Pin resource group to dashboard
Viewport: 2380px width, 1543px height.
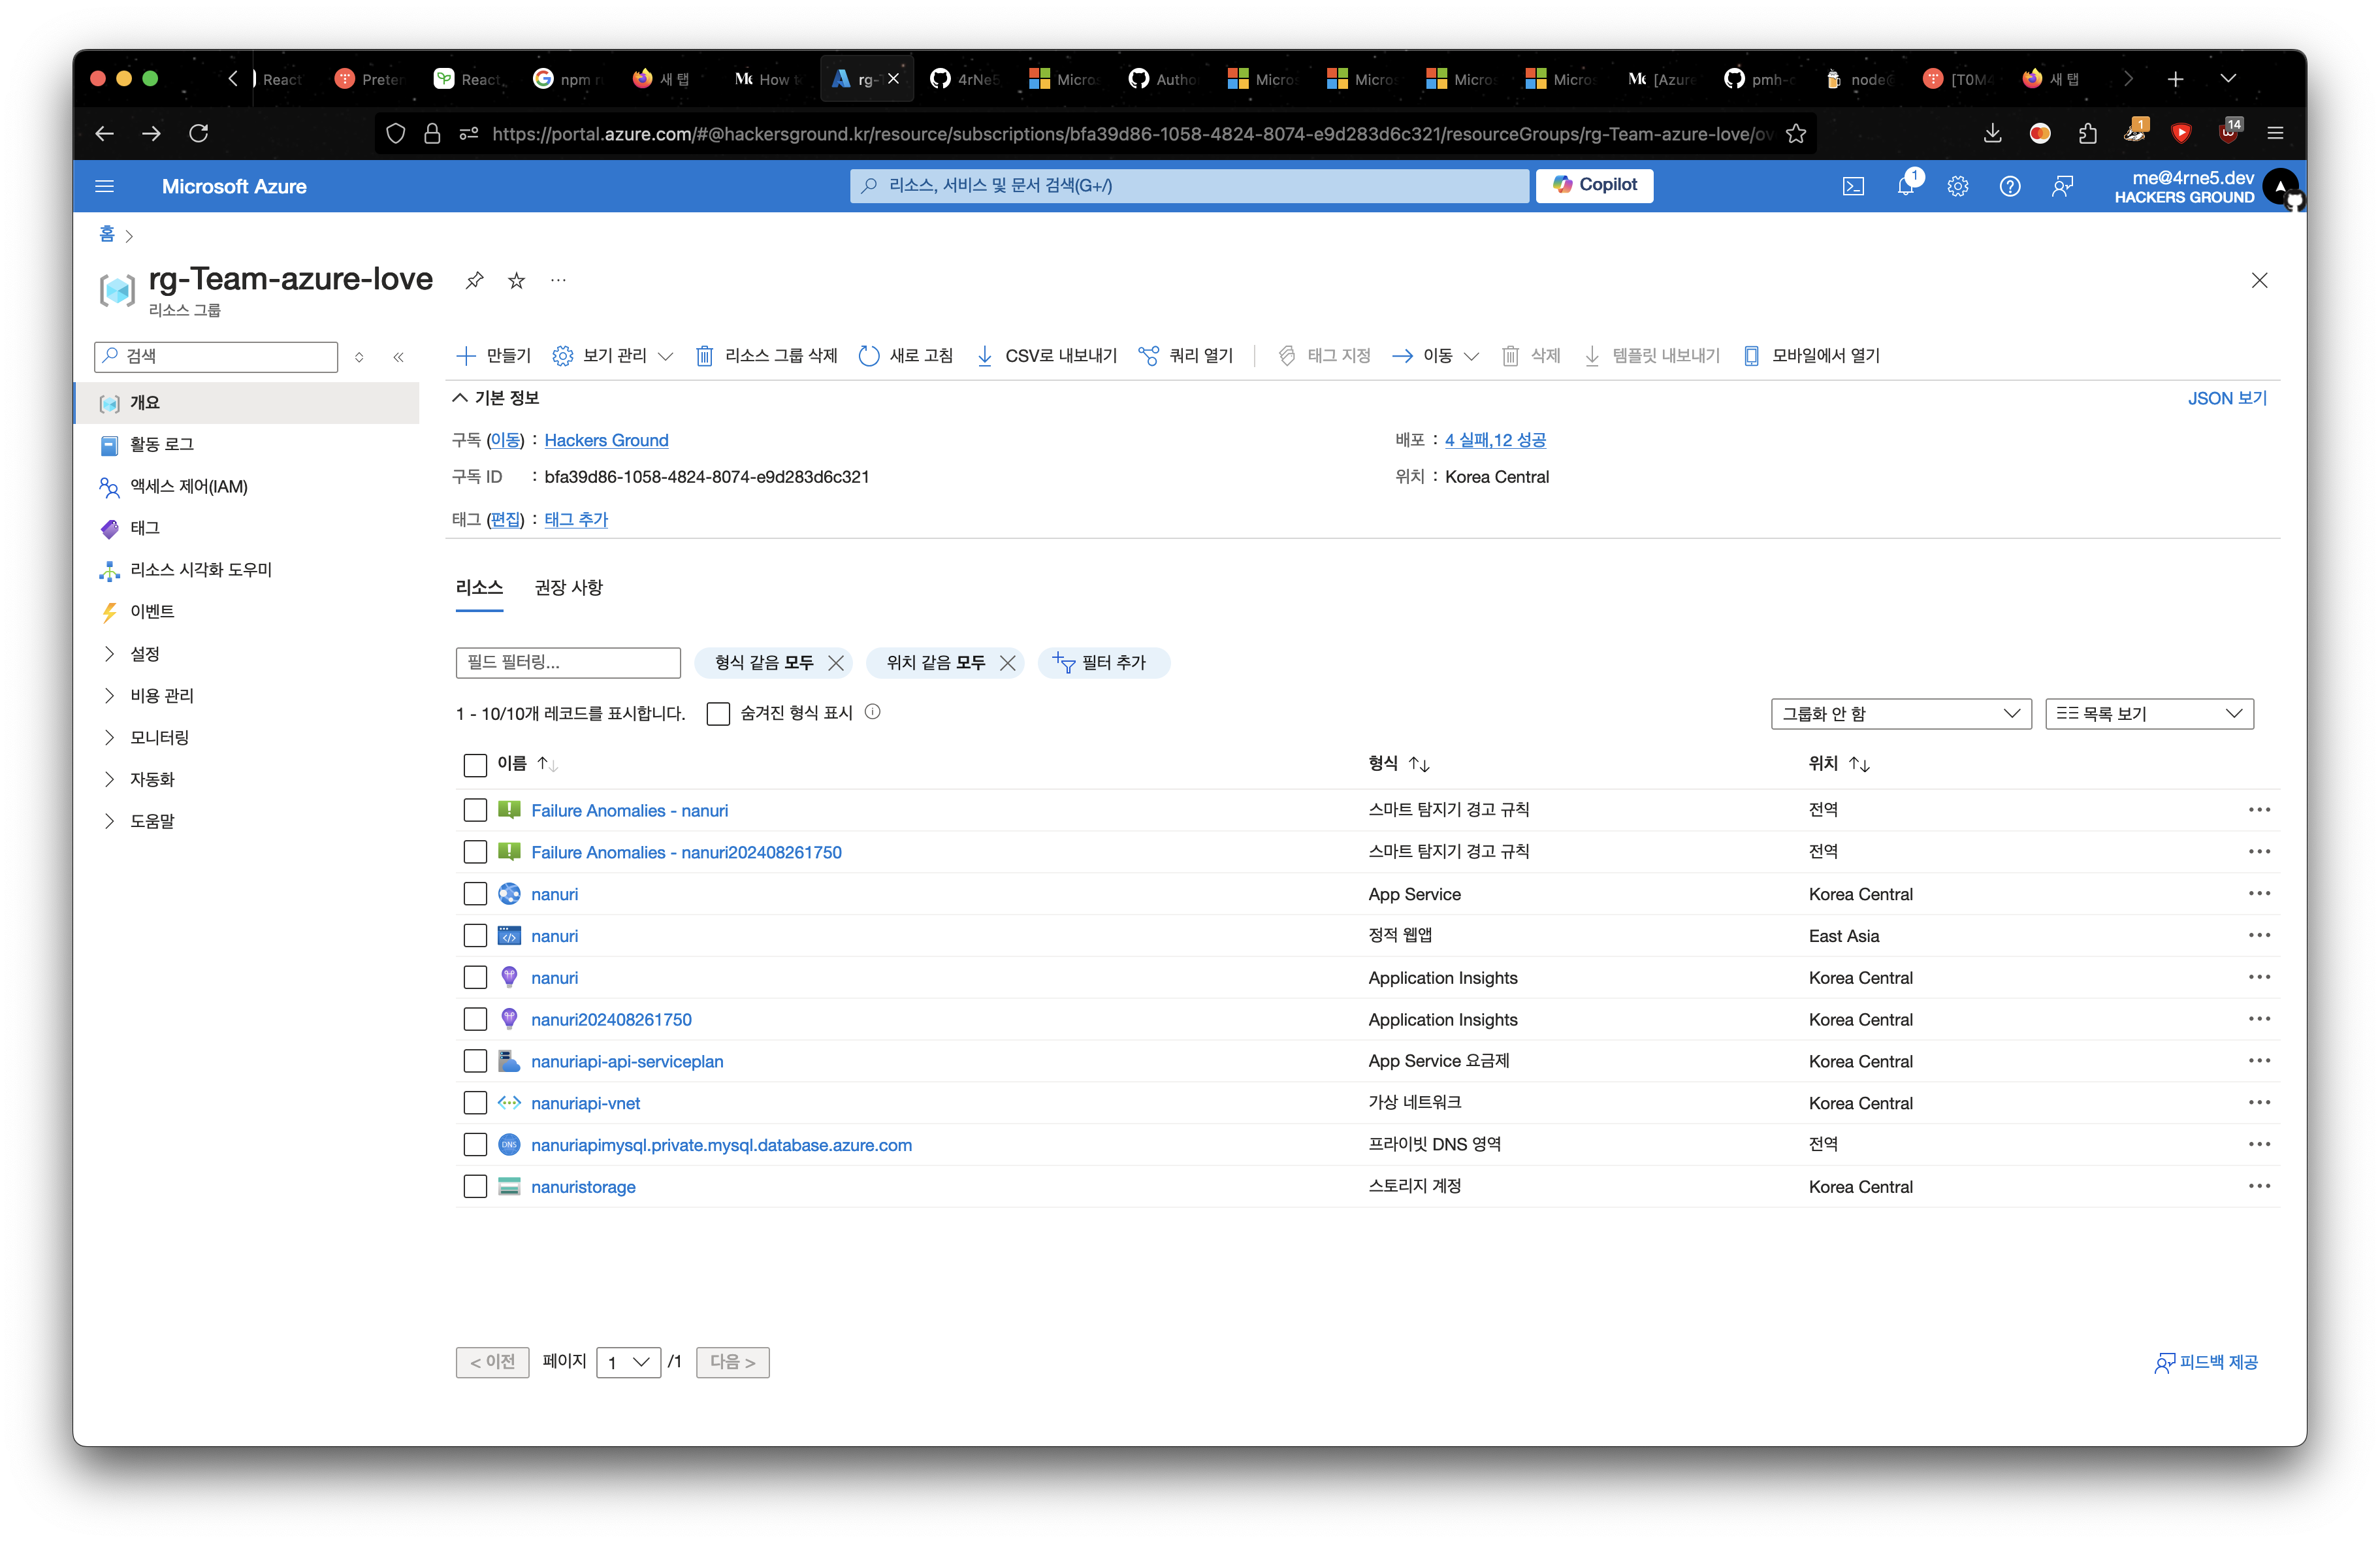[x=474, y=280]
